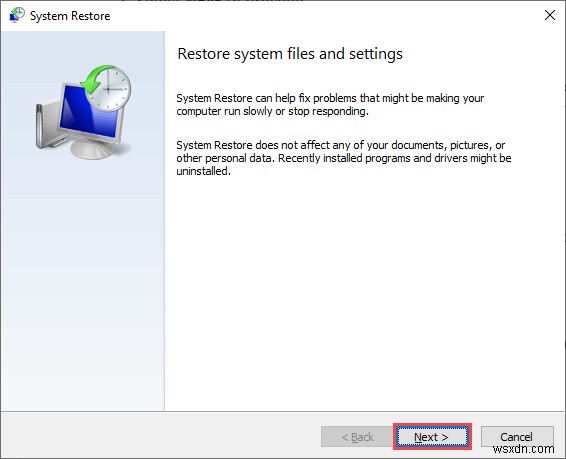Click the paragraph starting 'System Restore does not affect'
566x459 pixels.
[344, 158]
